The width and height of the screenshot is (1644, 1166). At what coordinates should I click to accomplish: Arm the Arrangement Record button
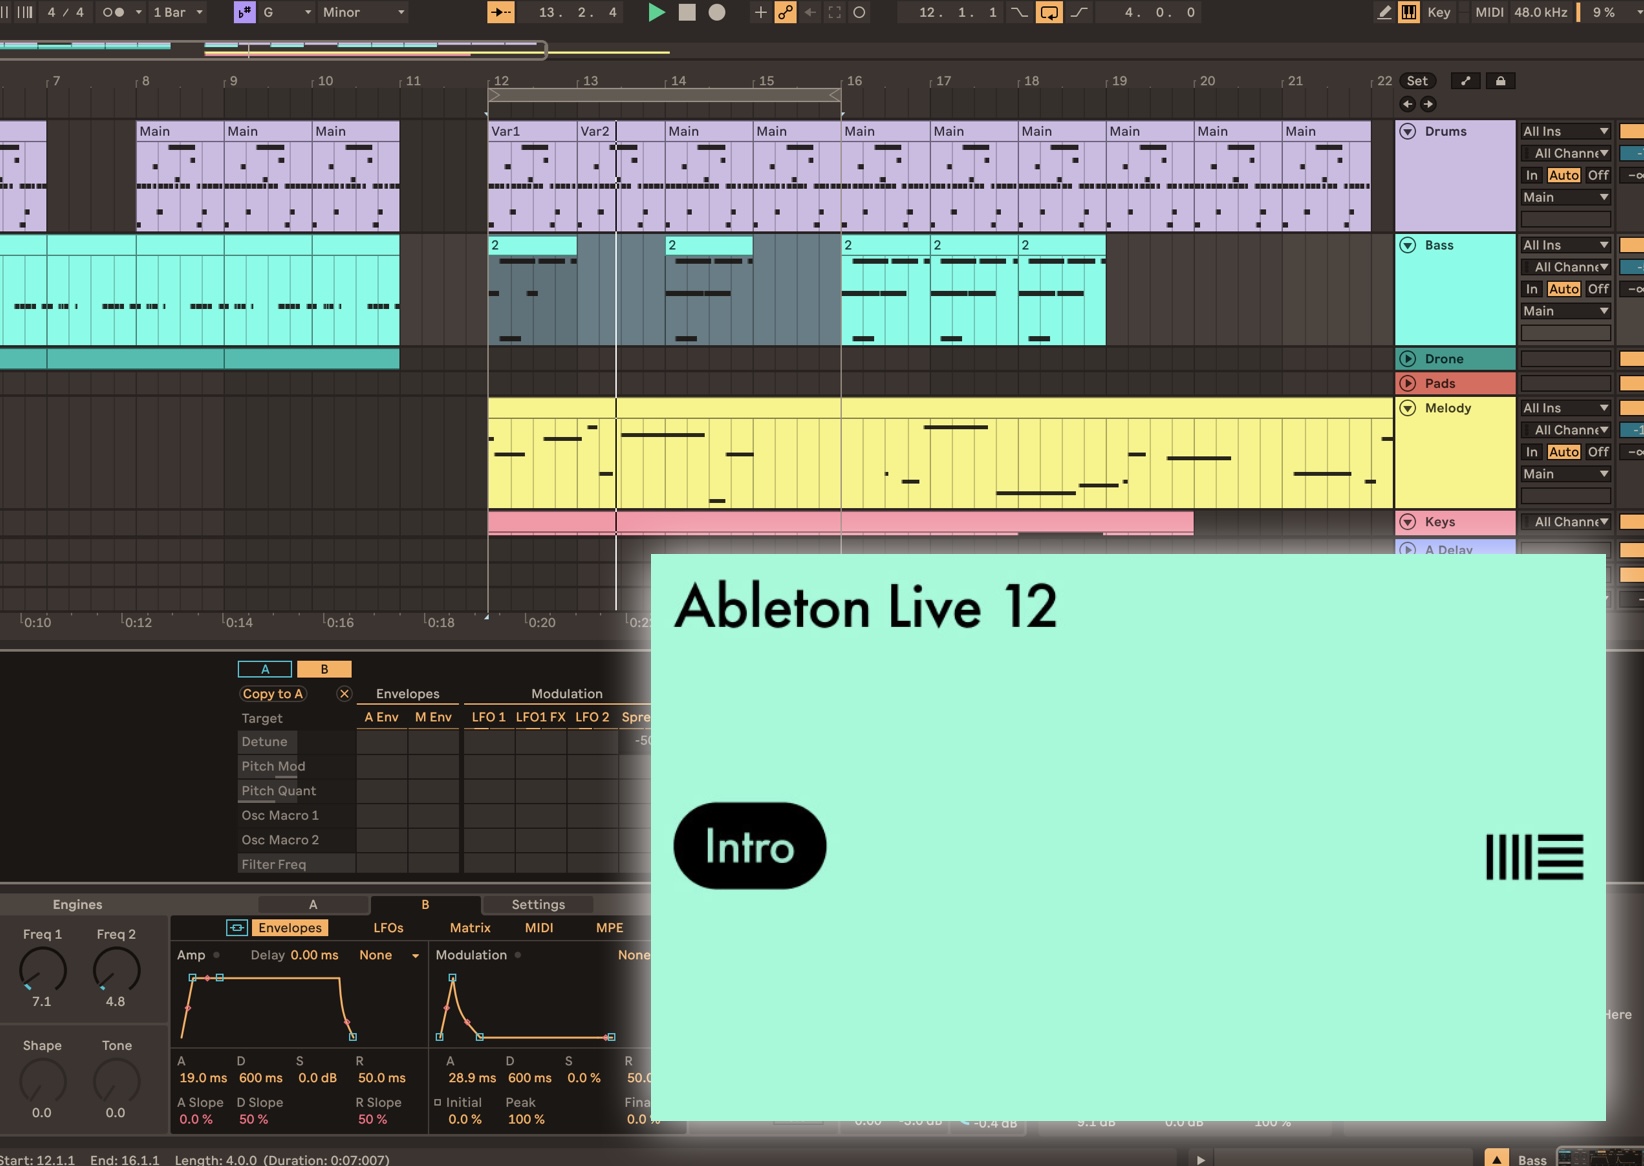pos(717,12)
